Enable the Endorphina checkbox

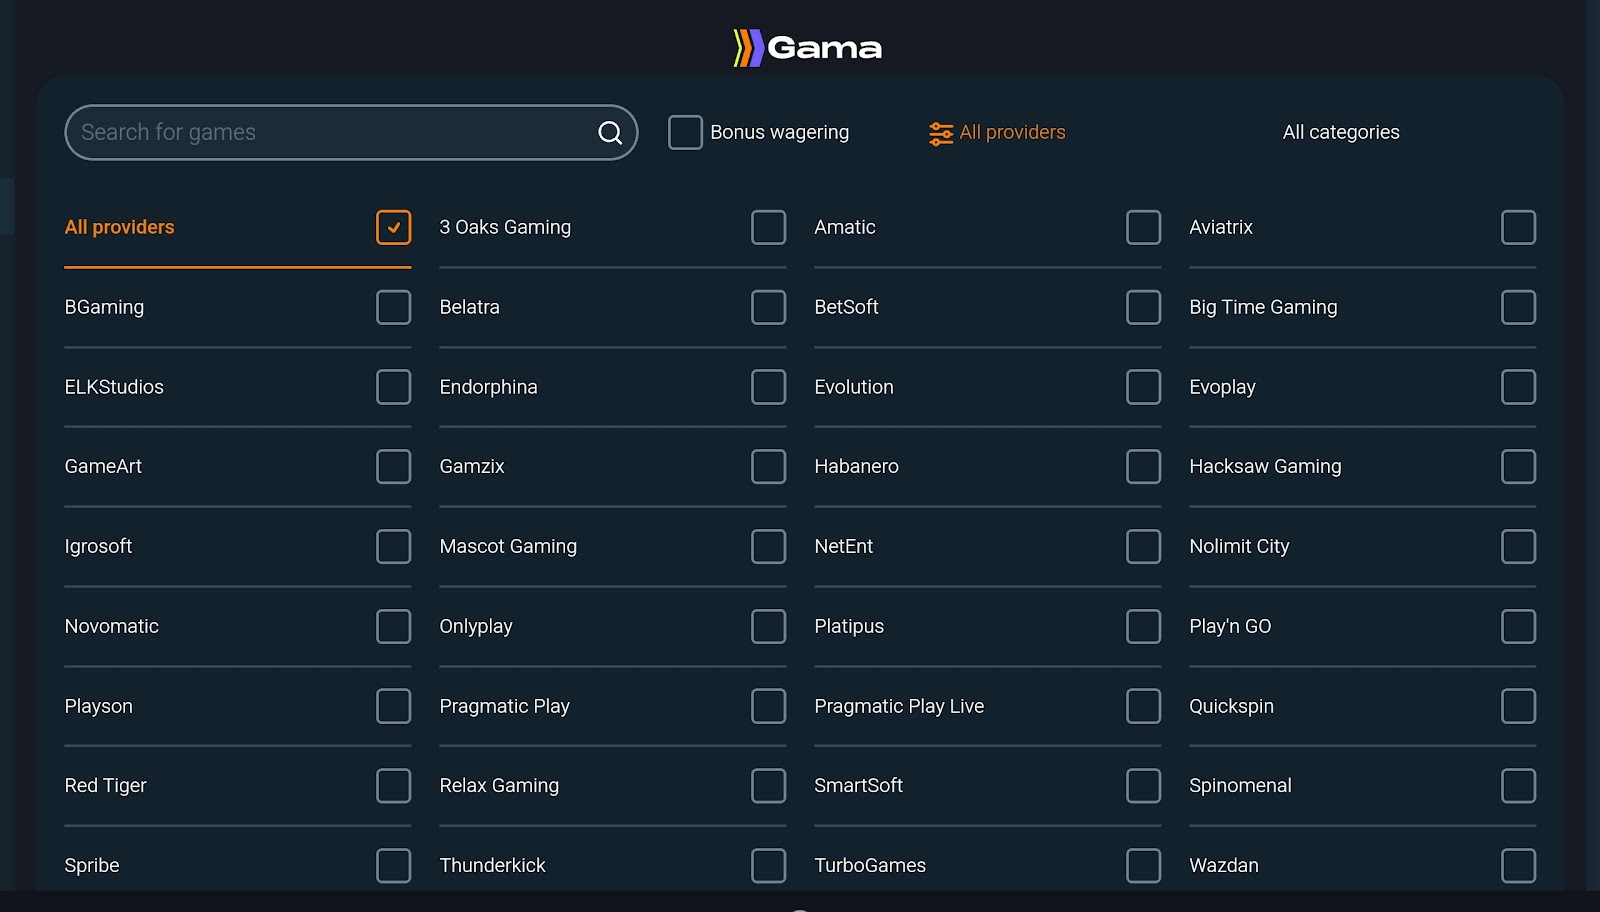(769, 387)
